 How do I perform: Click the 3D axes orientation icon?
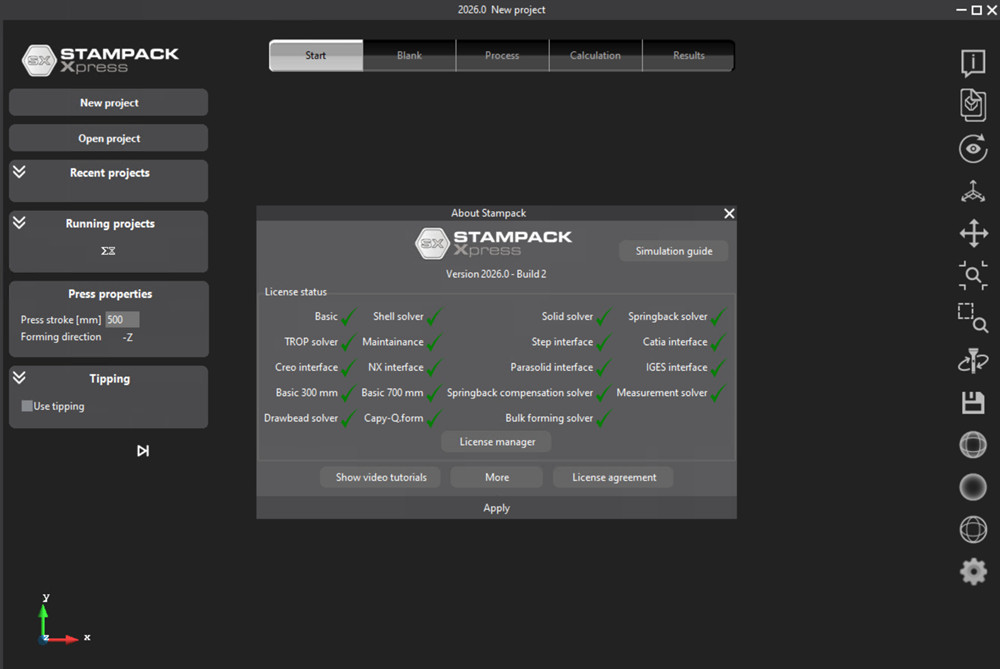(973, 191)
